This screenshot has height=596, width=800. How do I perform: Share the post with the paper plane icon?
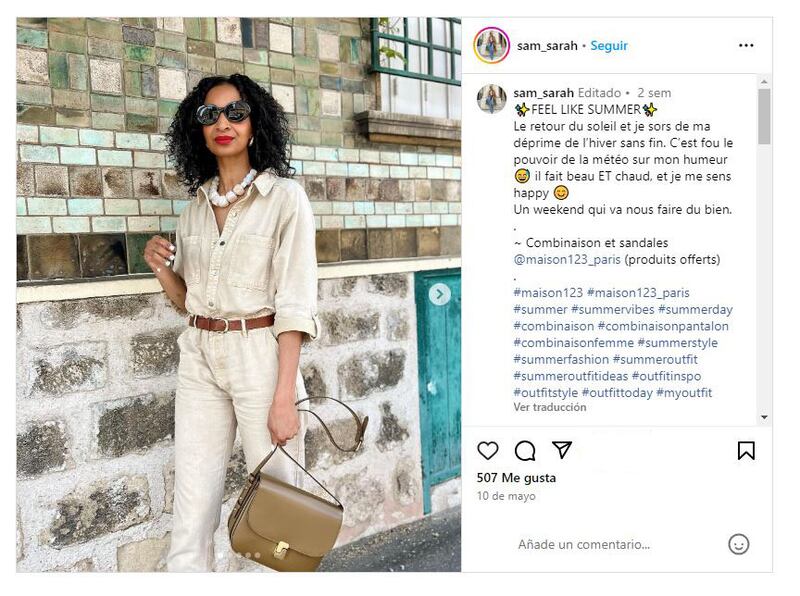[x=562, y=450]
